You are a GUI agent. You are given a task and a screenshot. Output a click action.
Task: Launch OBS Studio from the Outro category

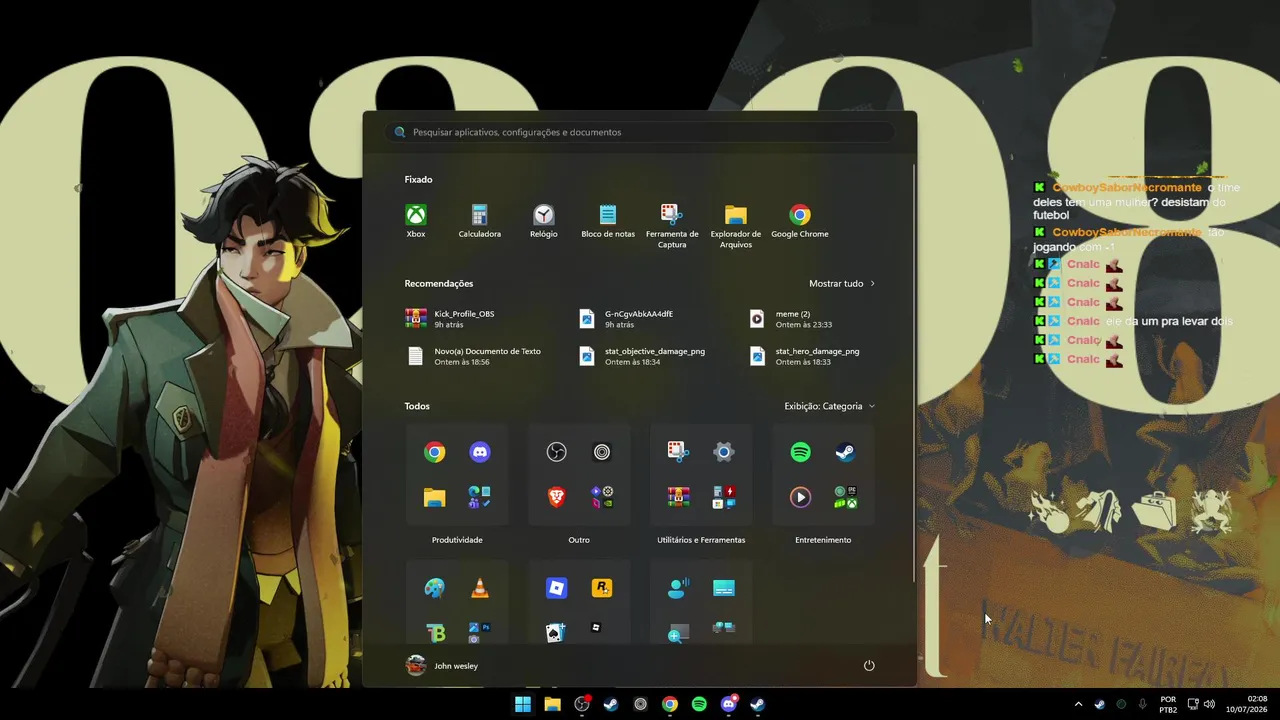(557, 452)
